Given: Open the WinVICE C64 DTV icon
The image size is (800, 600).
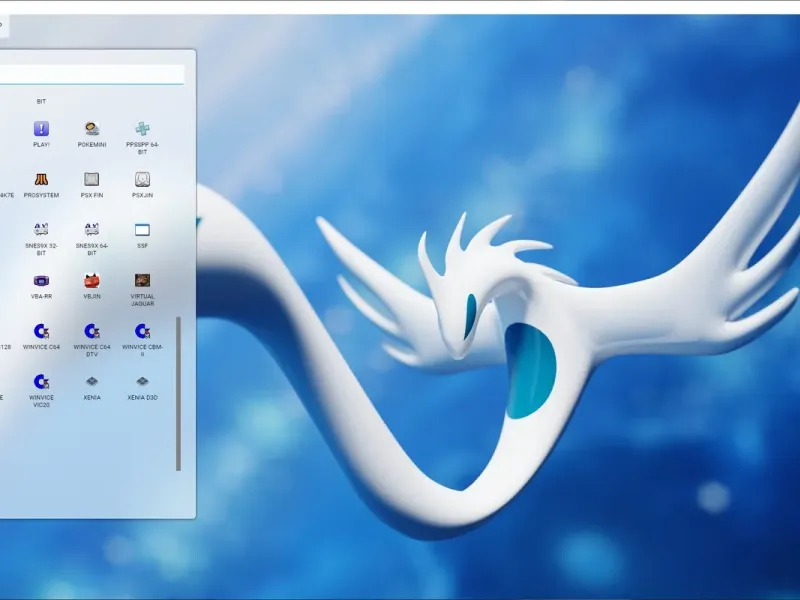Looking at the screenshot, I should [92, 331].
